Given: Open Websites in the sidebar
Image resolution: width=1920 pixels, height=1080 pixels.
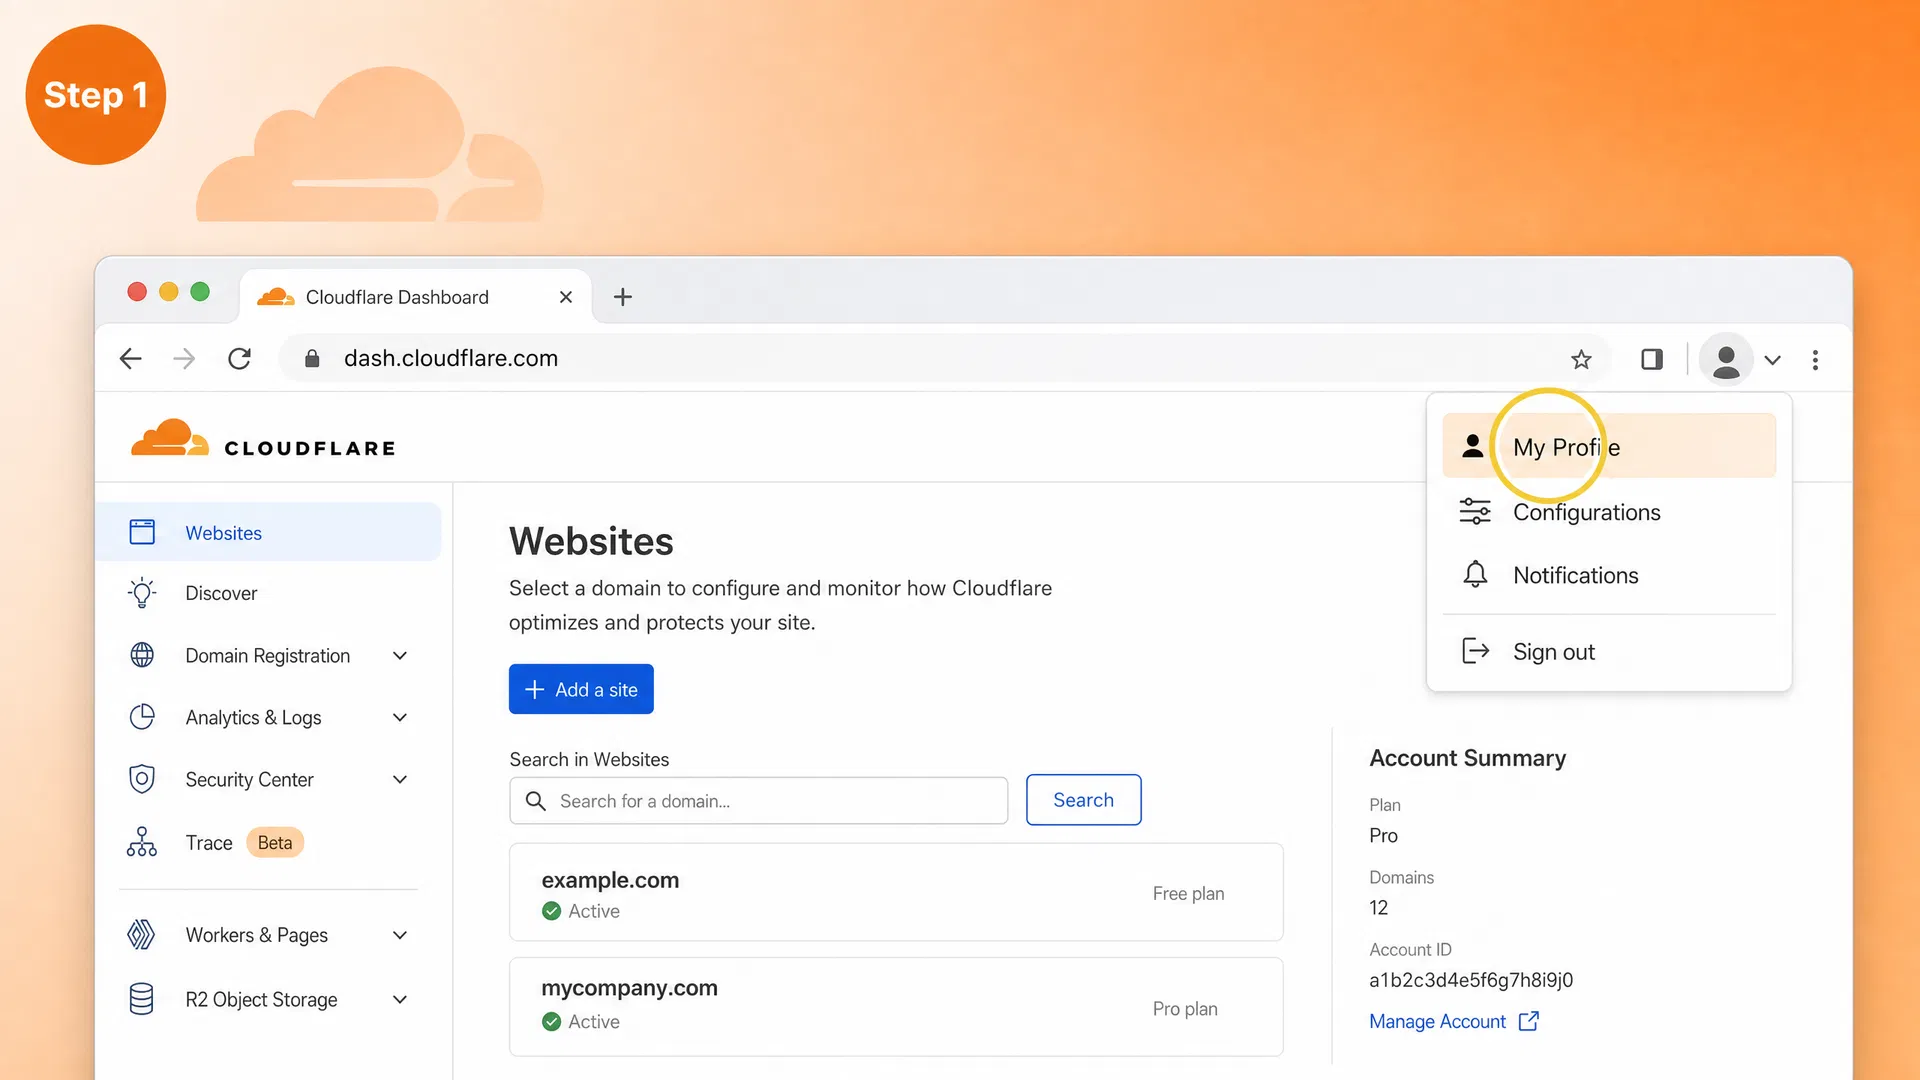Looking at the screenshot, I should click(x=270, y=532).
